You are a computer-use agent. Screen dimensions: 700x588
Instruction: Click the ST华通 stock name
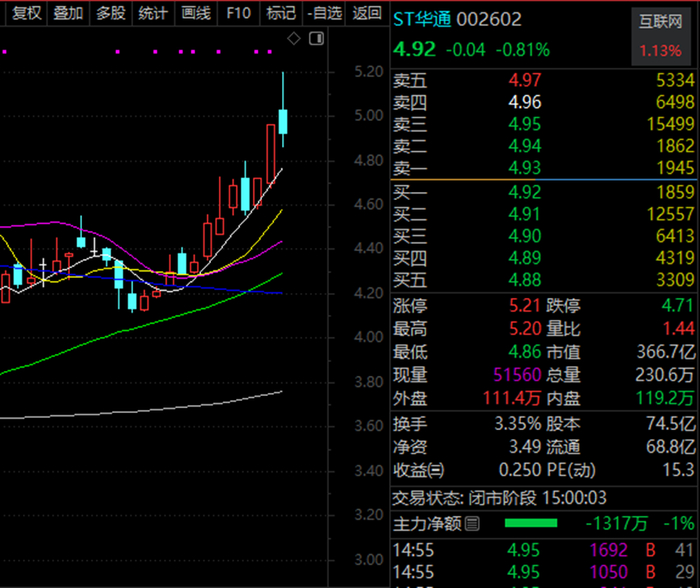pyautogui.click(x=422, y=19)
